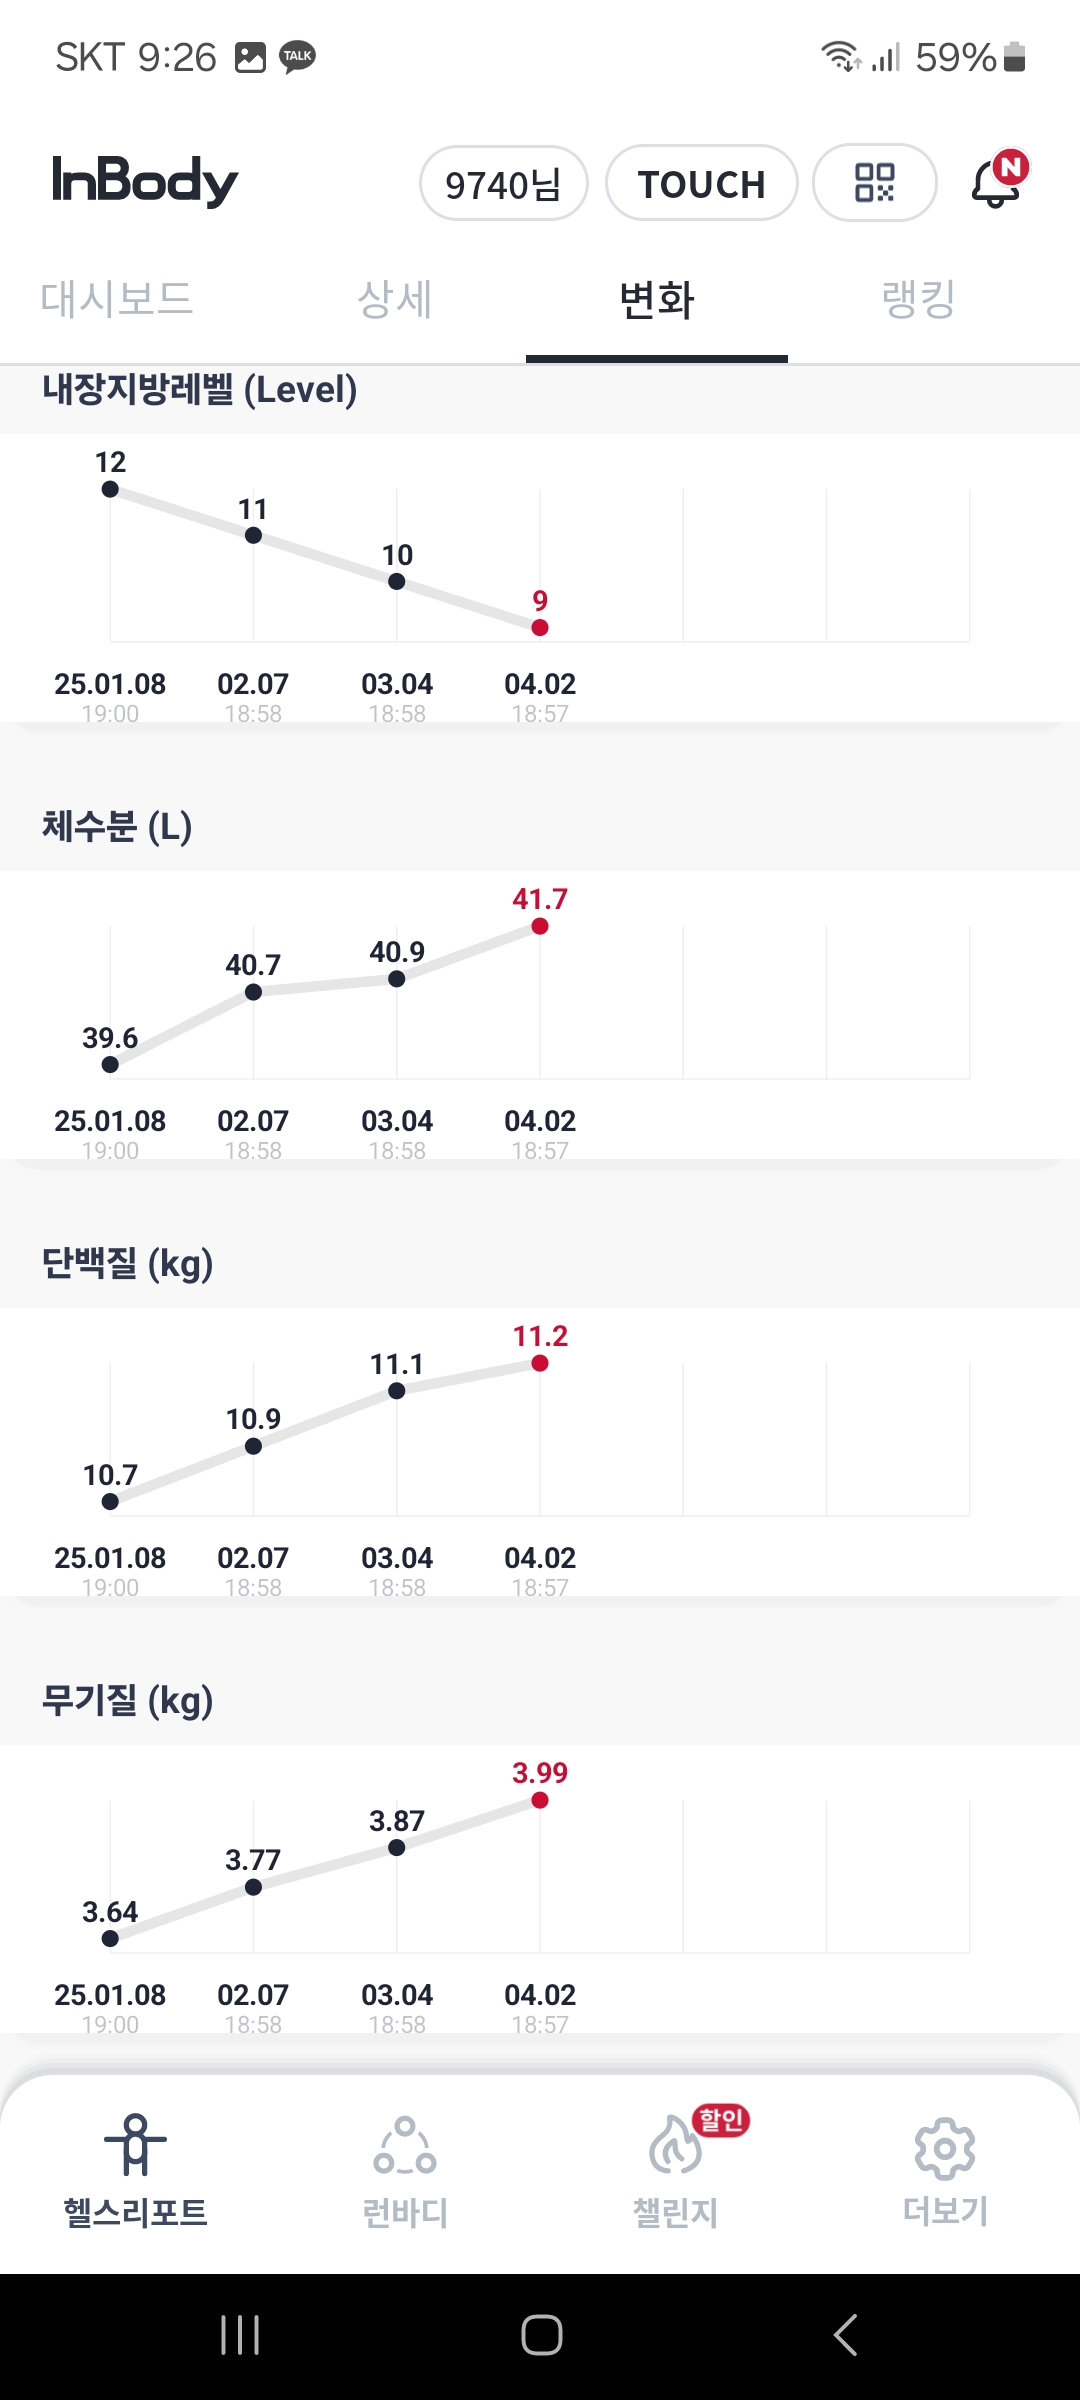Open Android recent apps button
The width and height of the screenshot is (1080, 2400).
[x=240, y=2335]
